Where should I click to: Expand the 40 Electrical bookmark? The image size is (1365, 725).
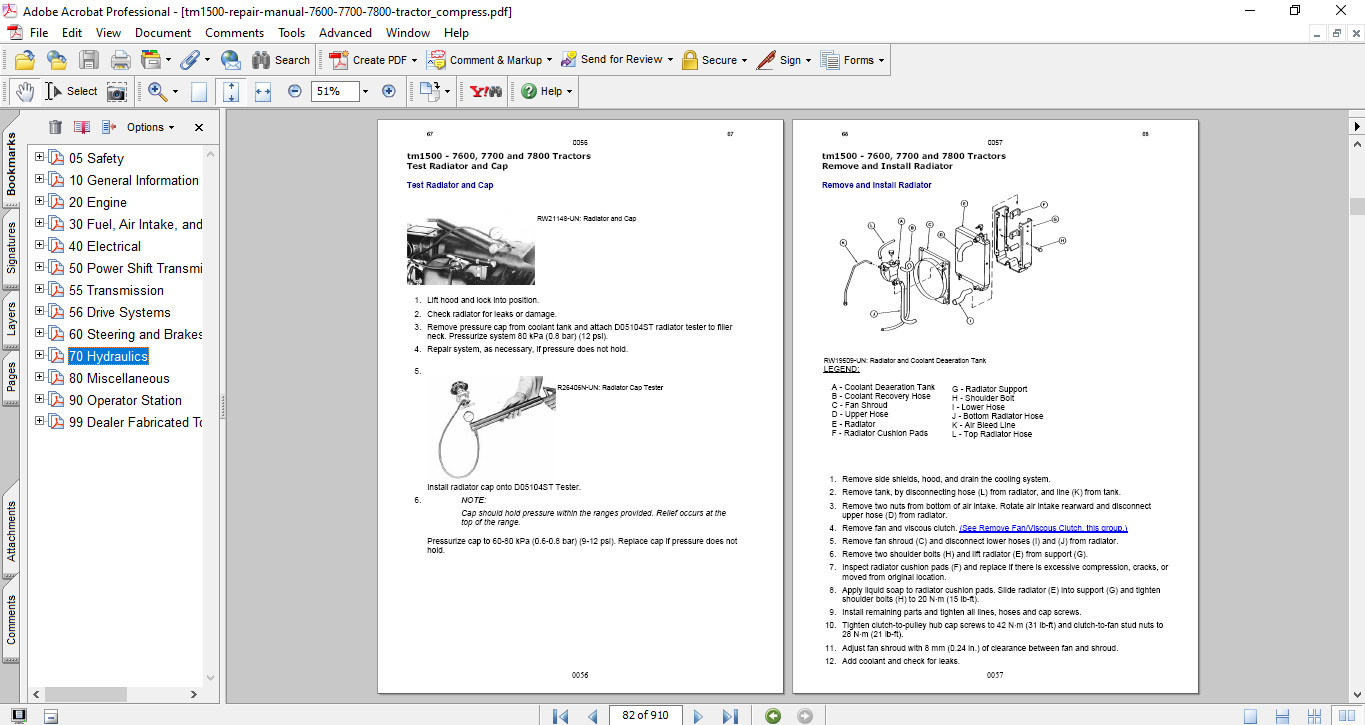37,245
